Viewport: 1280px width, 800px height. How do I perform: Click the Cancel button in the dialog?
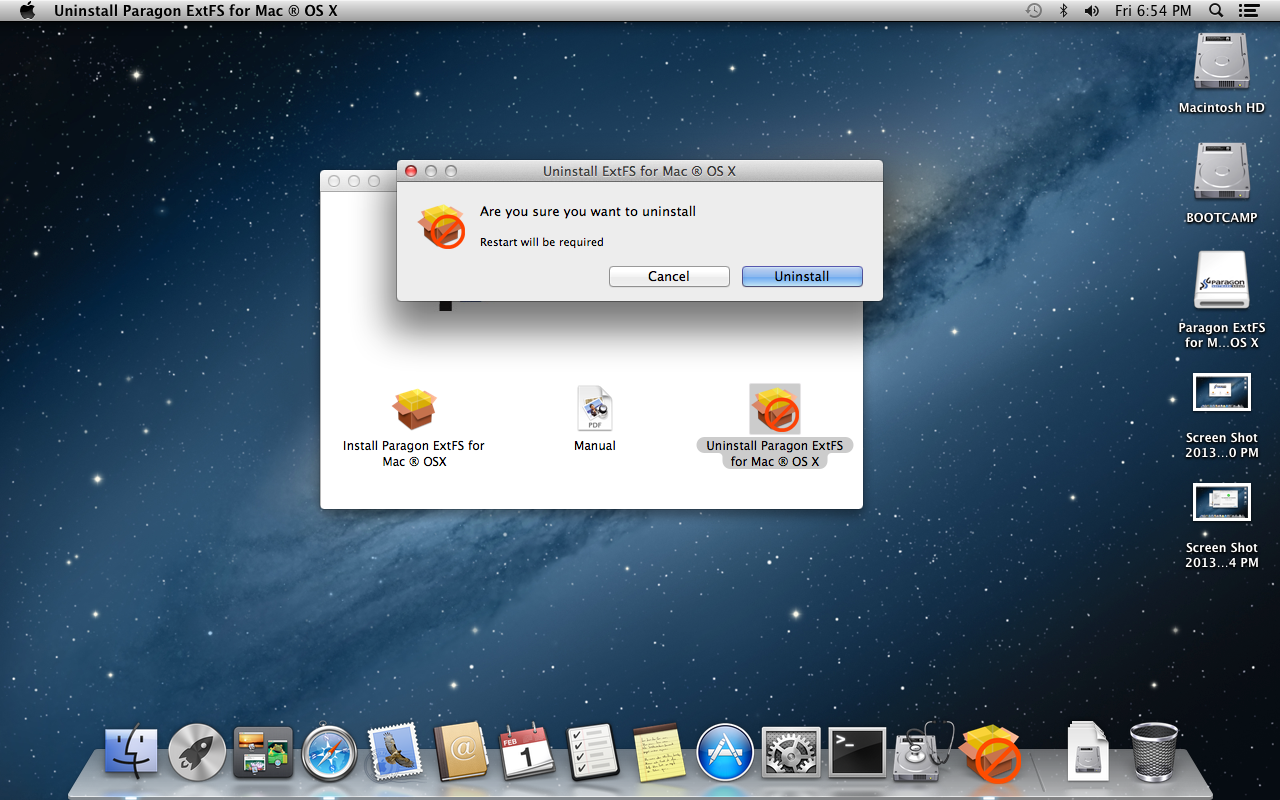pyautogui.click(x=669, y=276)
